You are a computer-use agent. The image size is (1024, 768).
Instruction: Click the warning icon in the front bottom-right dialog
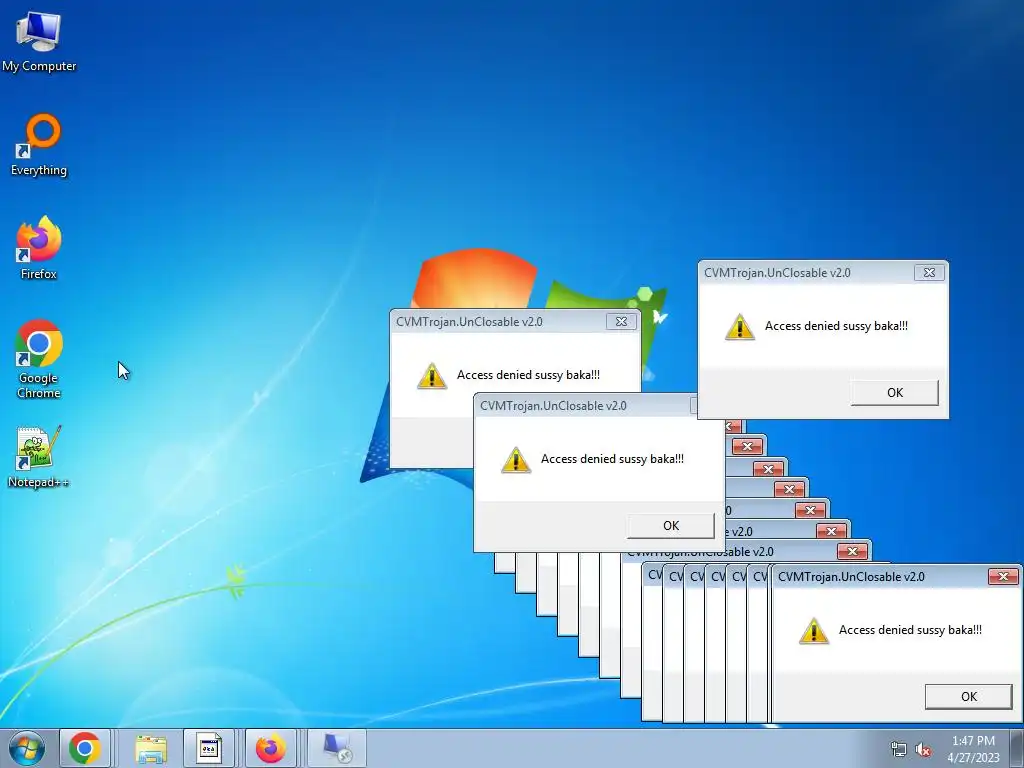pos(814,631)
